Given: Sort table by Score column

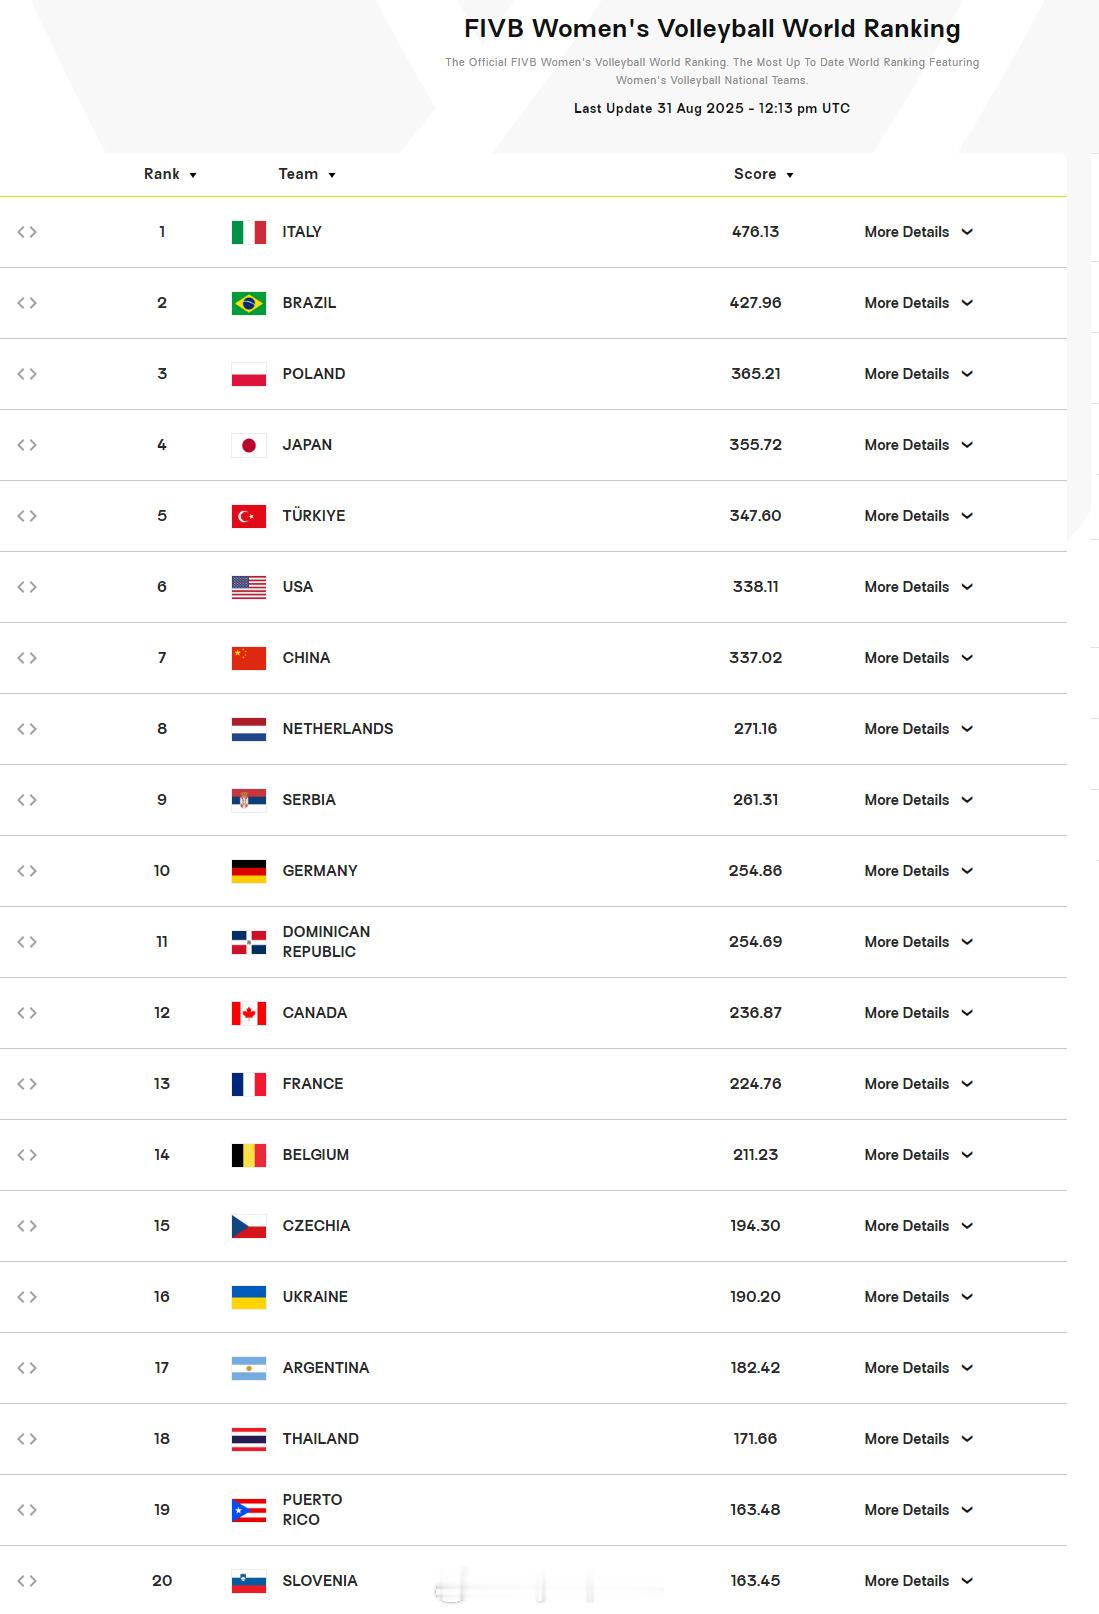Looking at the screenshot, I should pos(764,174).
